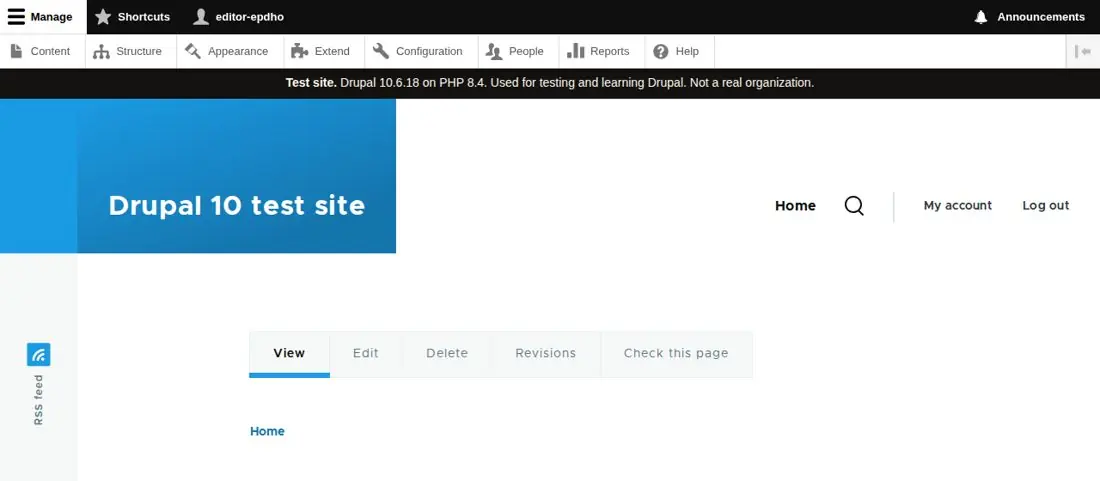Viewport: 1100px width, 481px height.
Task: Select the View tab
Action: [x=289, y=354]
